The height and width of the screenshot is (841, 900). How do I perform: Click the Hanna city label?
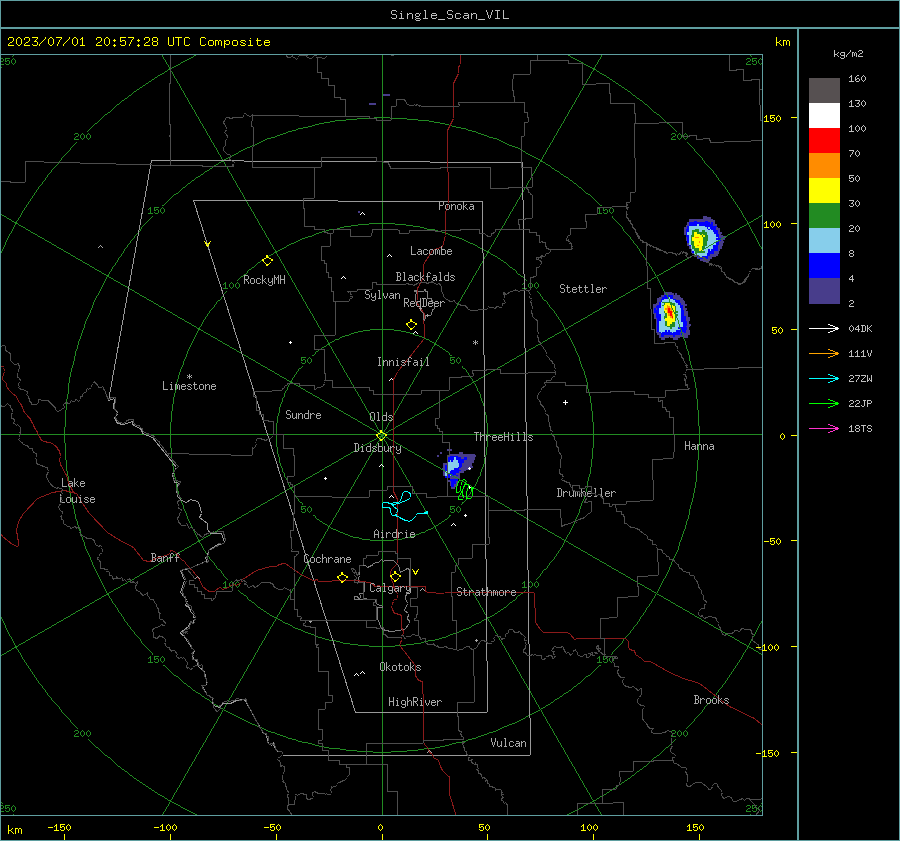699,446
